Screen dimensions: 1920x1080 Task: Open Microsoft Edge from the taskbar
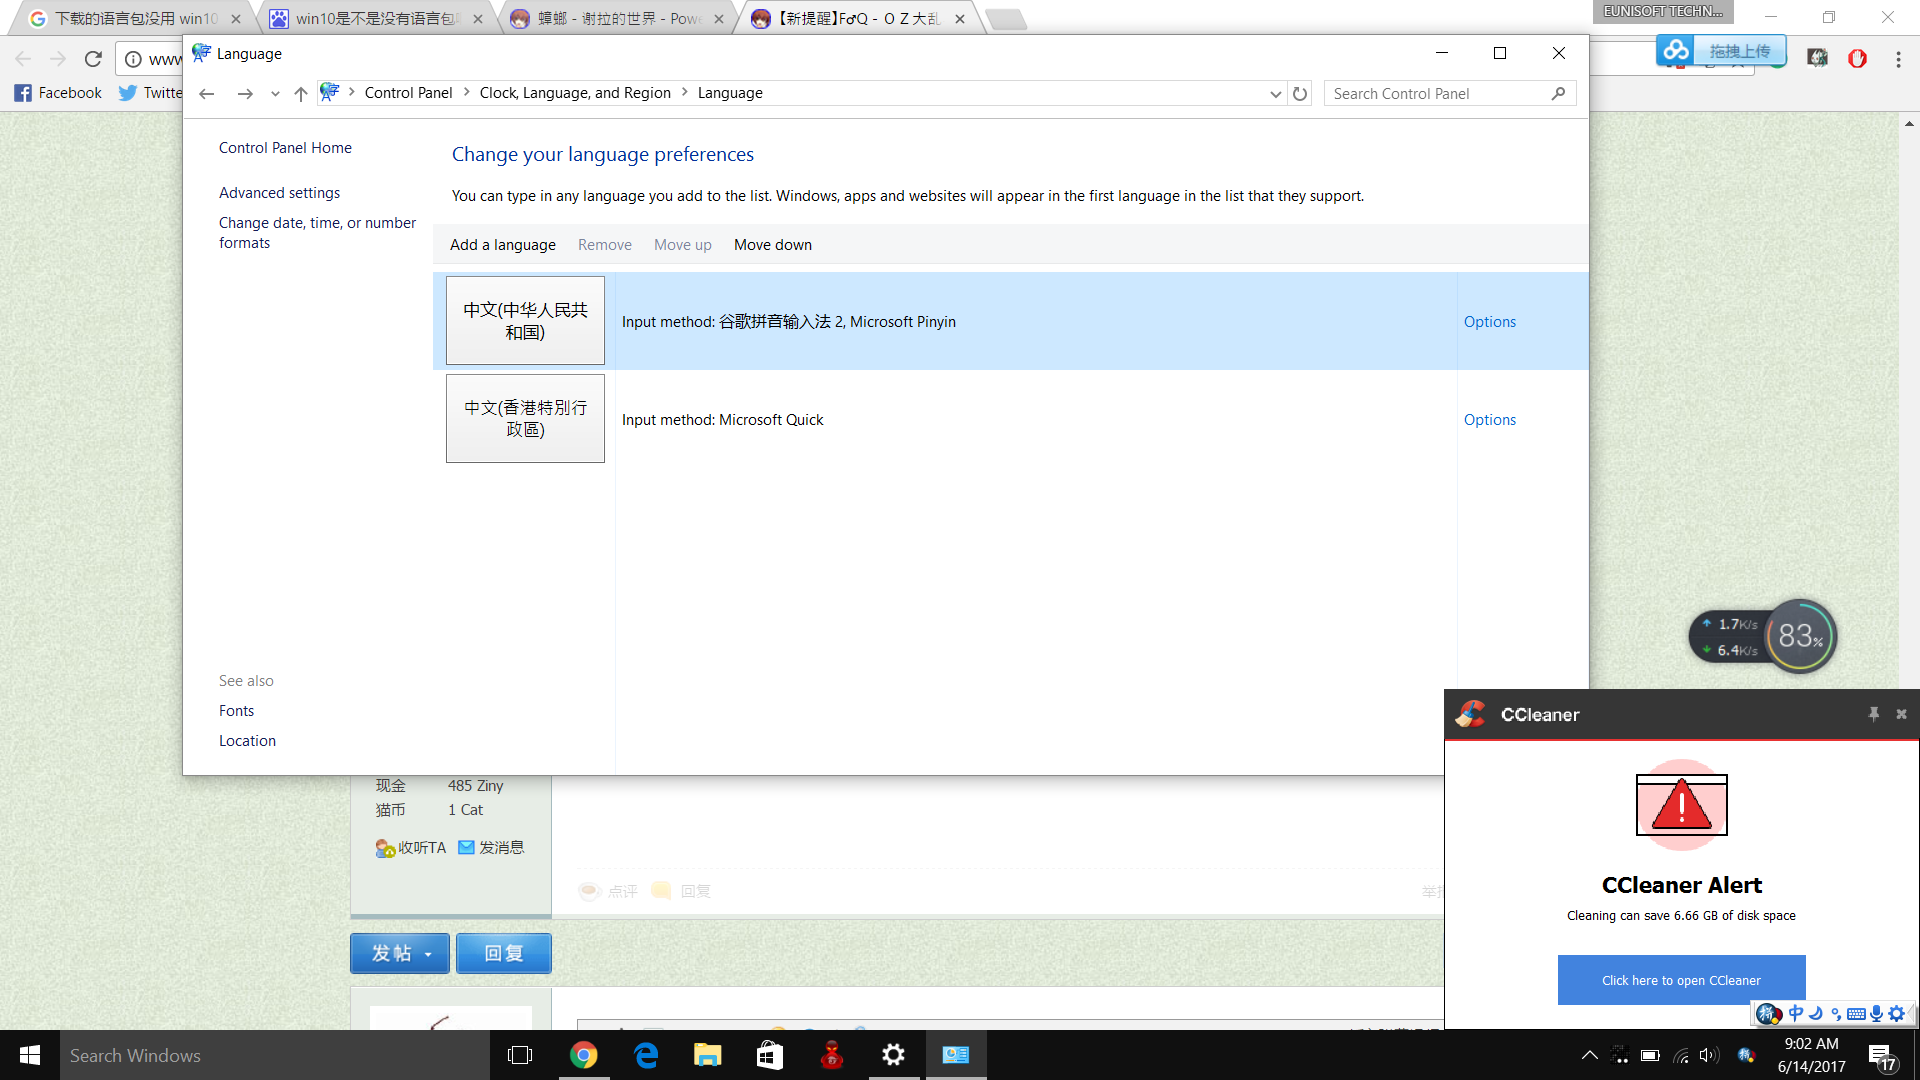[646, 1055]
